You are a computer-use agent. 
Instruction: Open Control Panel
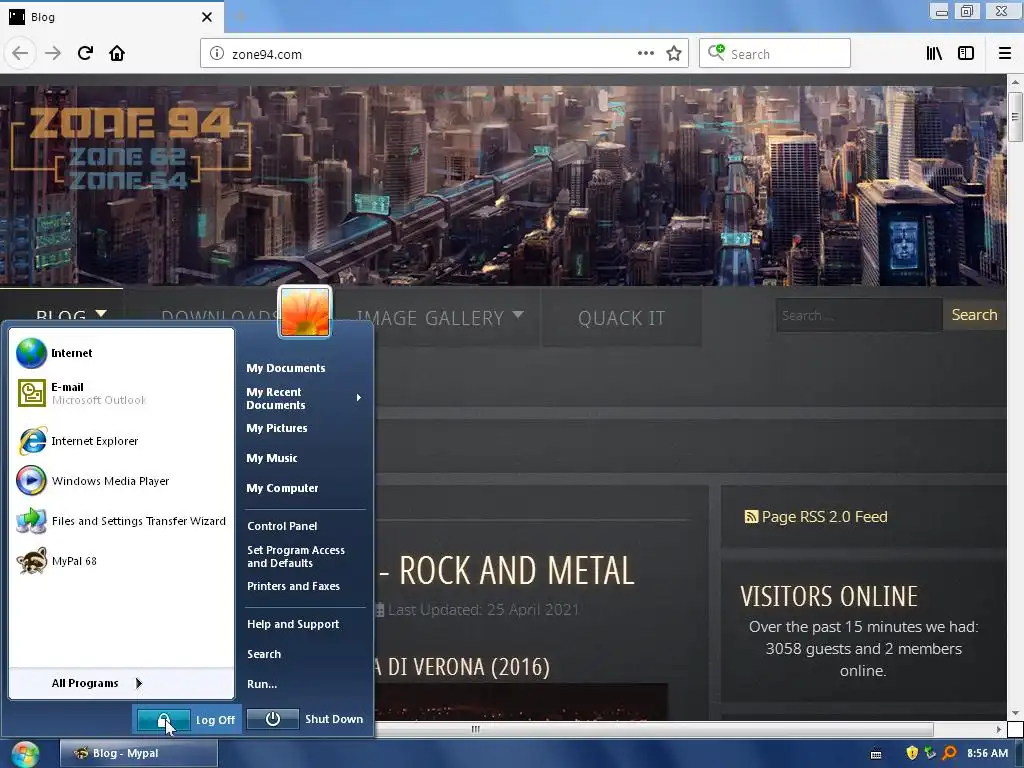coord(282,526)
